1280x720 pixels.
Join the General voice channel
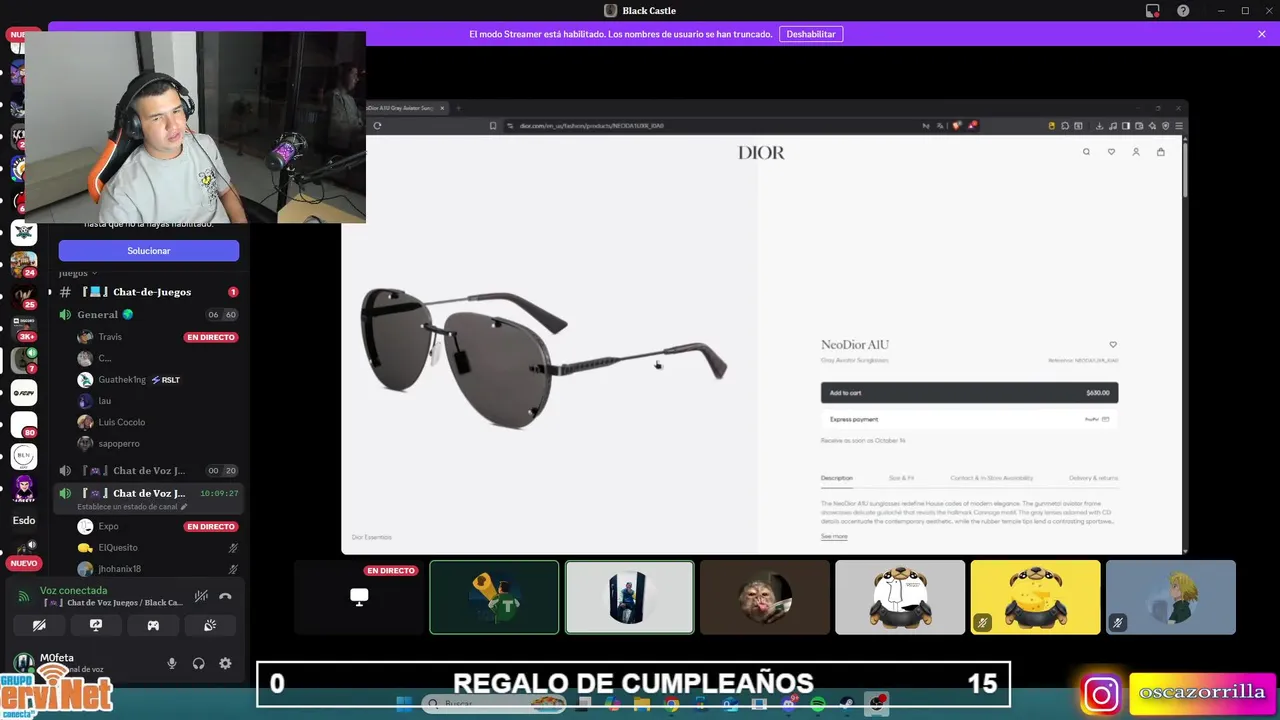(149, 314)
